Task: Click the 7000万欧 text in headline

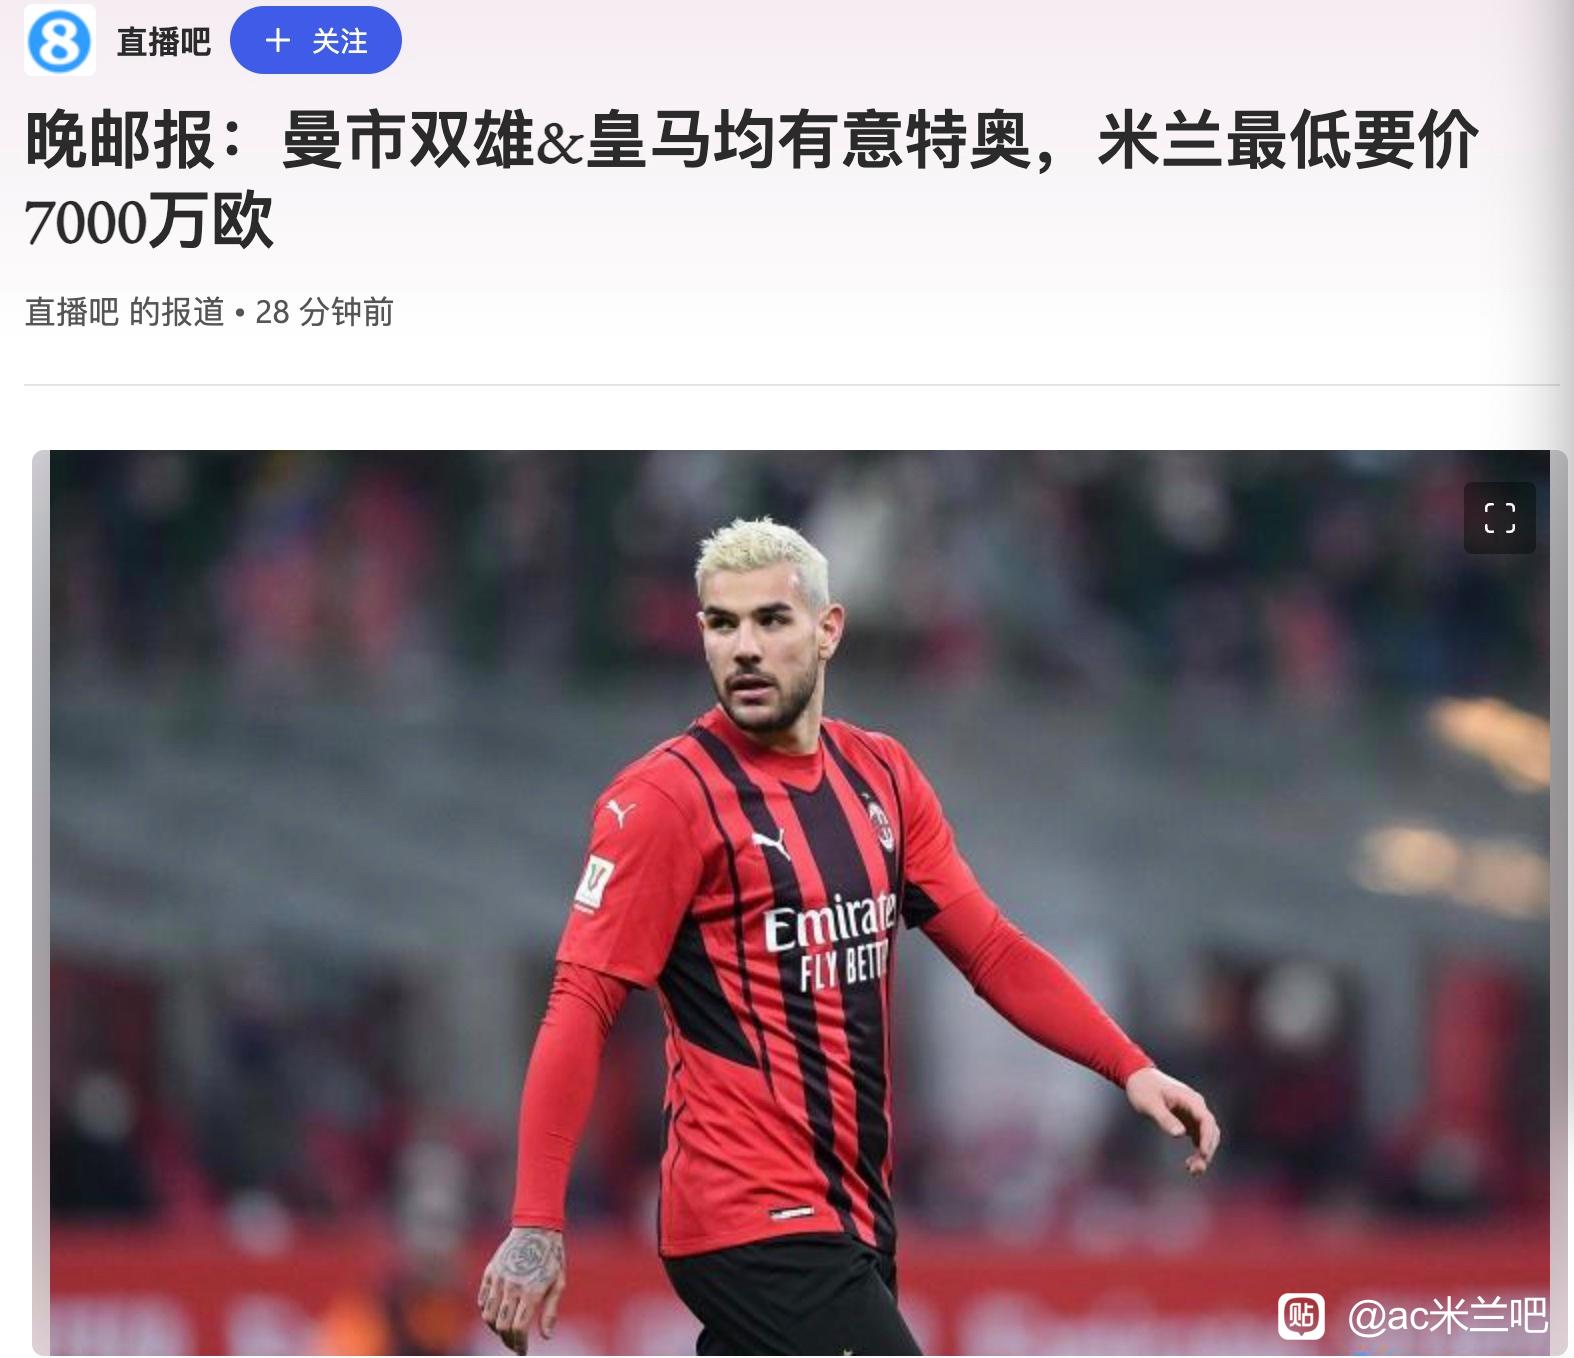Action: (148, 222)
